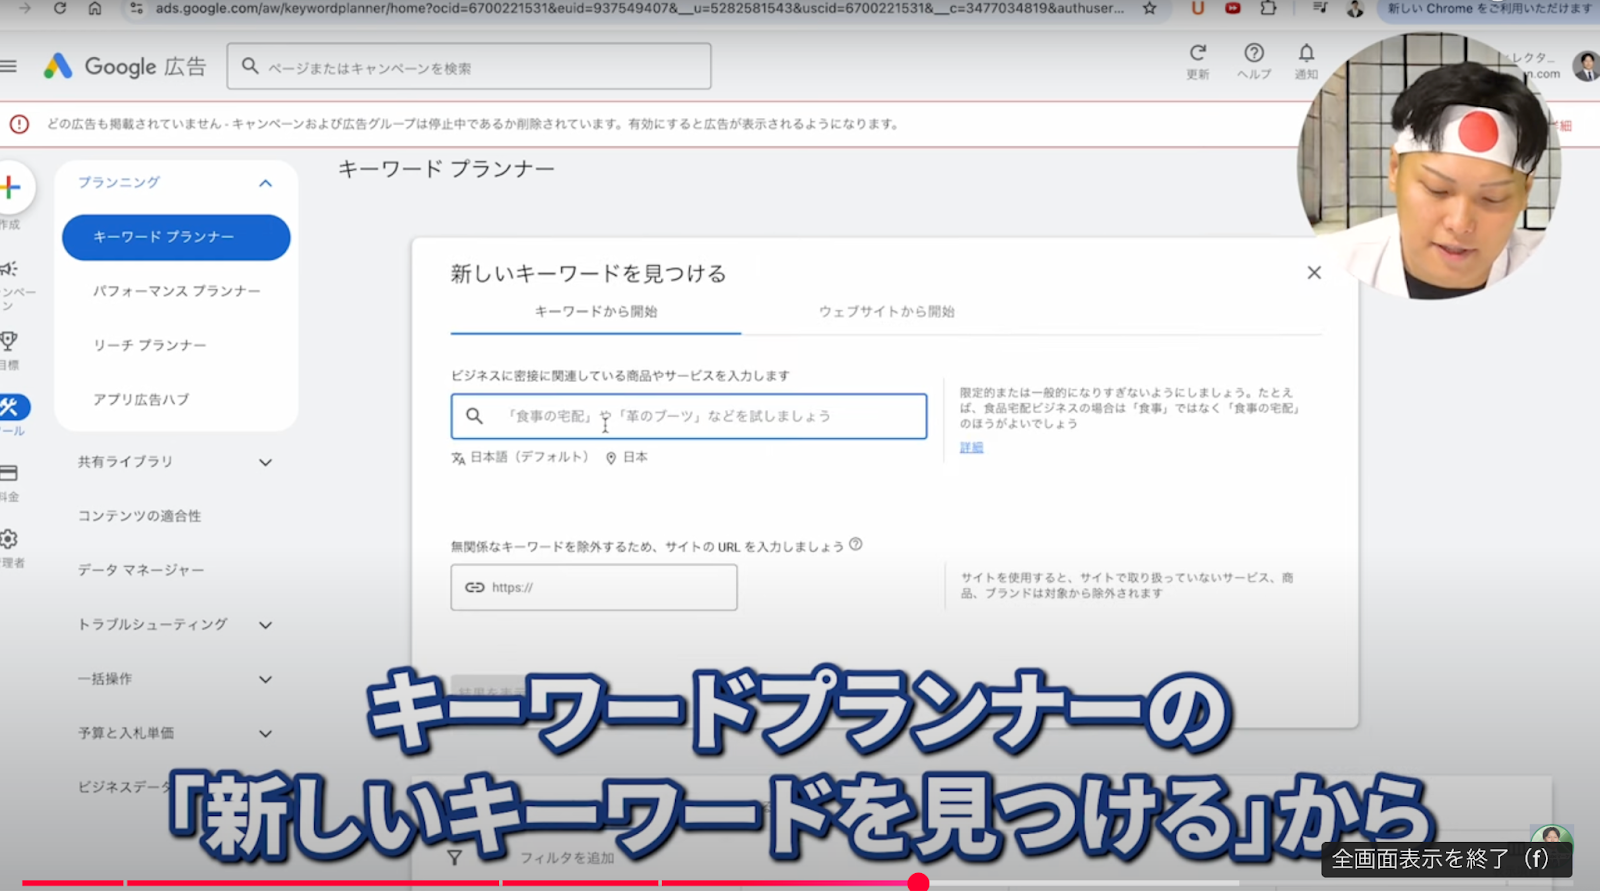
Task: Click the filter funnel icon
Action: coord(455,858)
